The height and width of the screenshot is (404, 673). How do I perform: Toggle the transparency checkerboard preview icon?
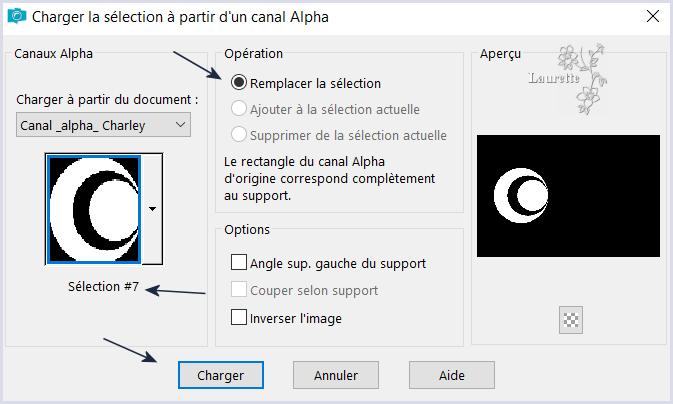[571, 320]
